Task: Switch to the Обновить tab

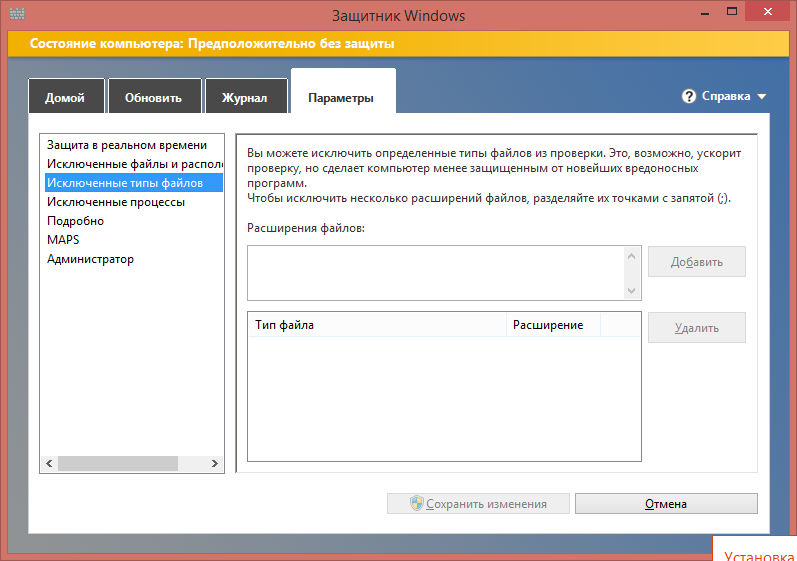Action: 154,96
